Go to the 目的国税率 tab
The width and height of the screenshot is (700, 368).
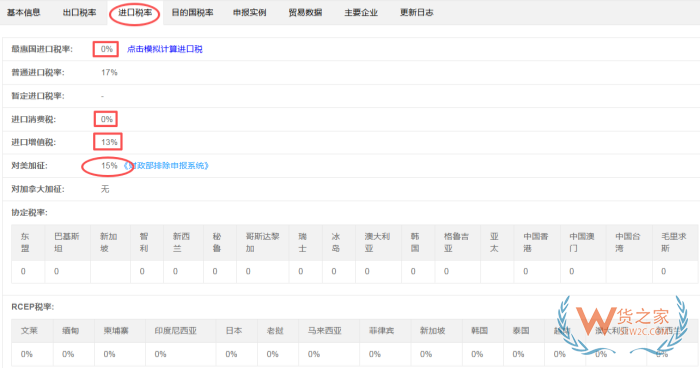[192, 13]
